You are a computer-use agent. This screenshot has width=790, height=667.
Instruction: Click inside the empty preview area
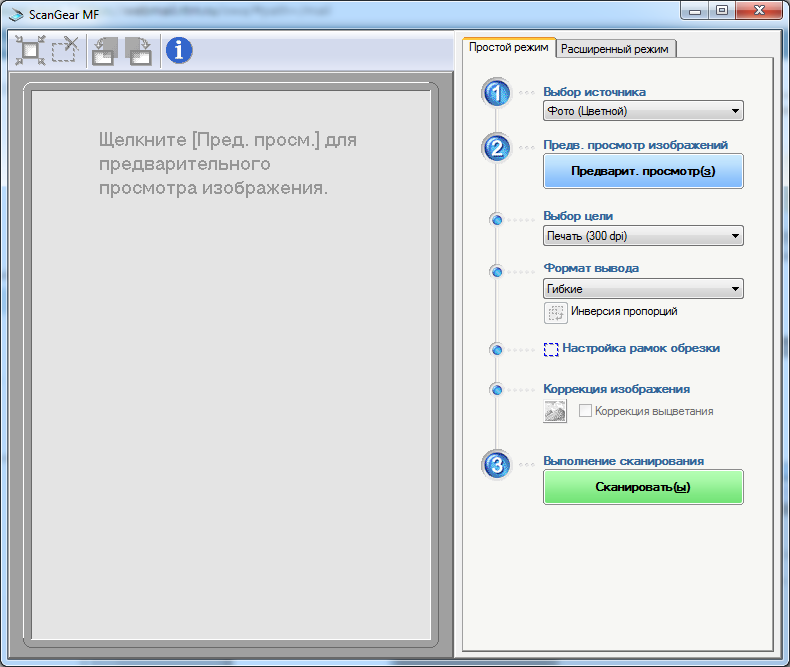pyautogui.click(x=232, y=400)
